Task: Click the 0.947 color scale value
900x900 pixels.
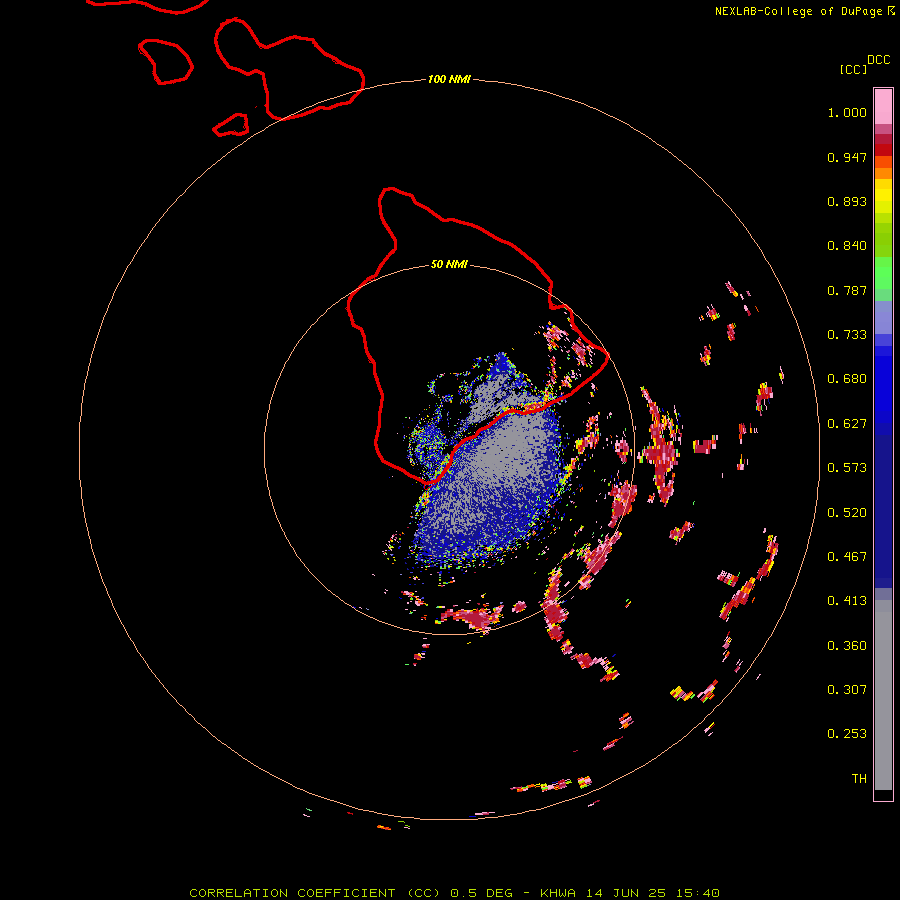Action: (847, 157)
